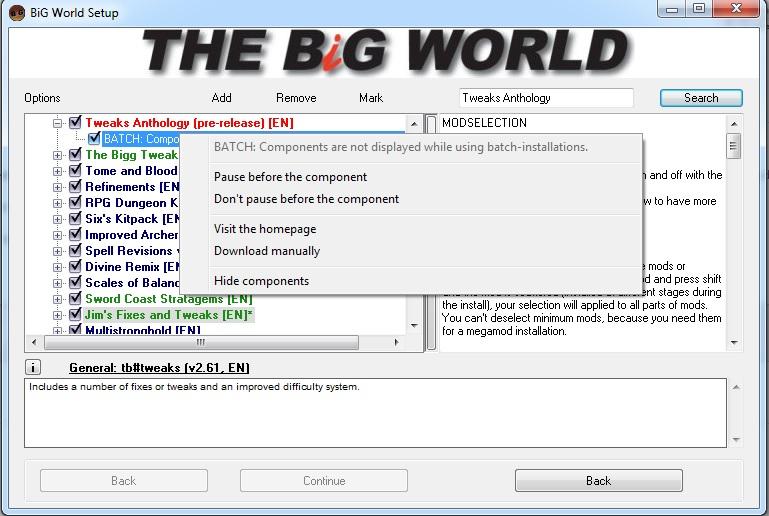The image size is (769, 516).
Task: Expand the Refinements tree node
Action: pyautogui.click(x=57, y=187)
